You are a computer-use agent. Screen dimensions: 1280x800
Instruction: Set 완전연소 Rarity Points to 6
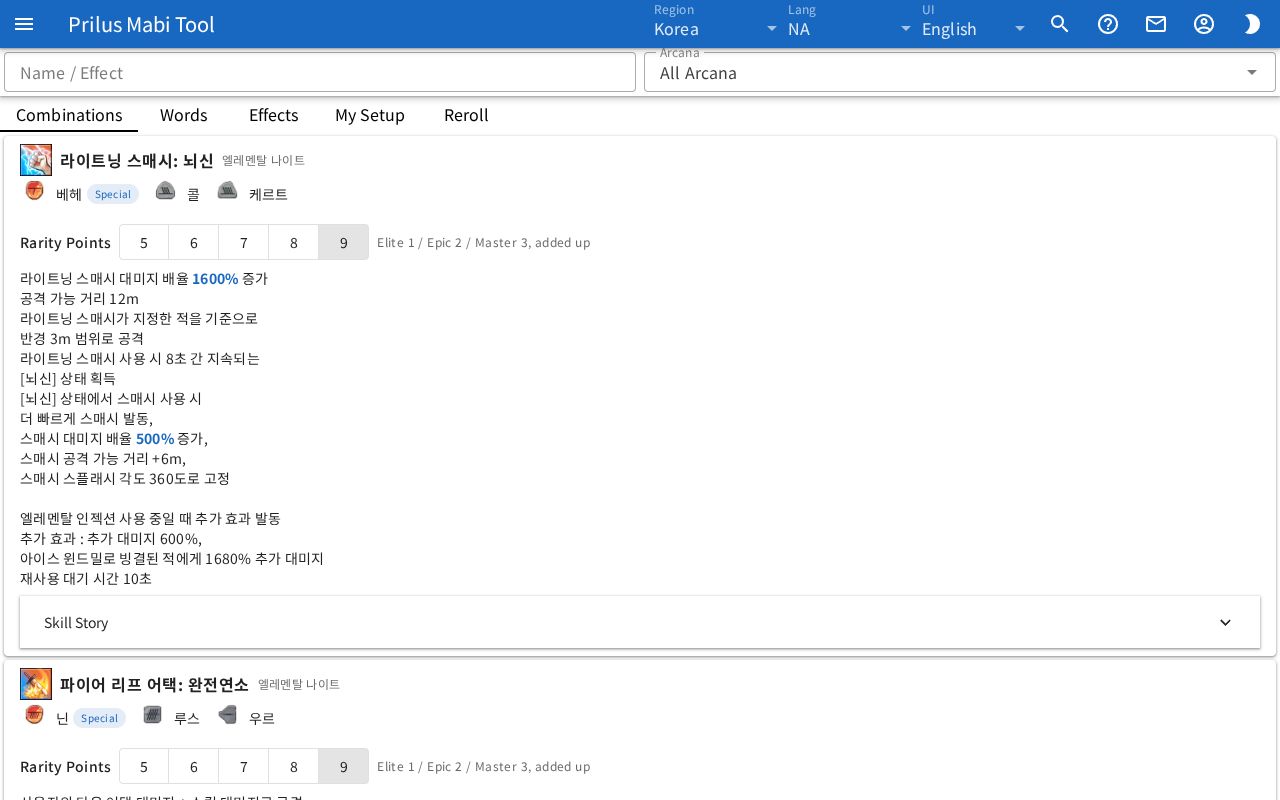(x=194, y=766)
